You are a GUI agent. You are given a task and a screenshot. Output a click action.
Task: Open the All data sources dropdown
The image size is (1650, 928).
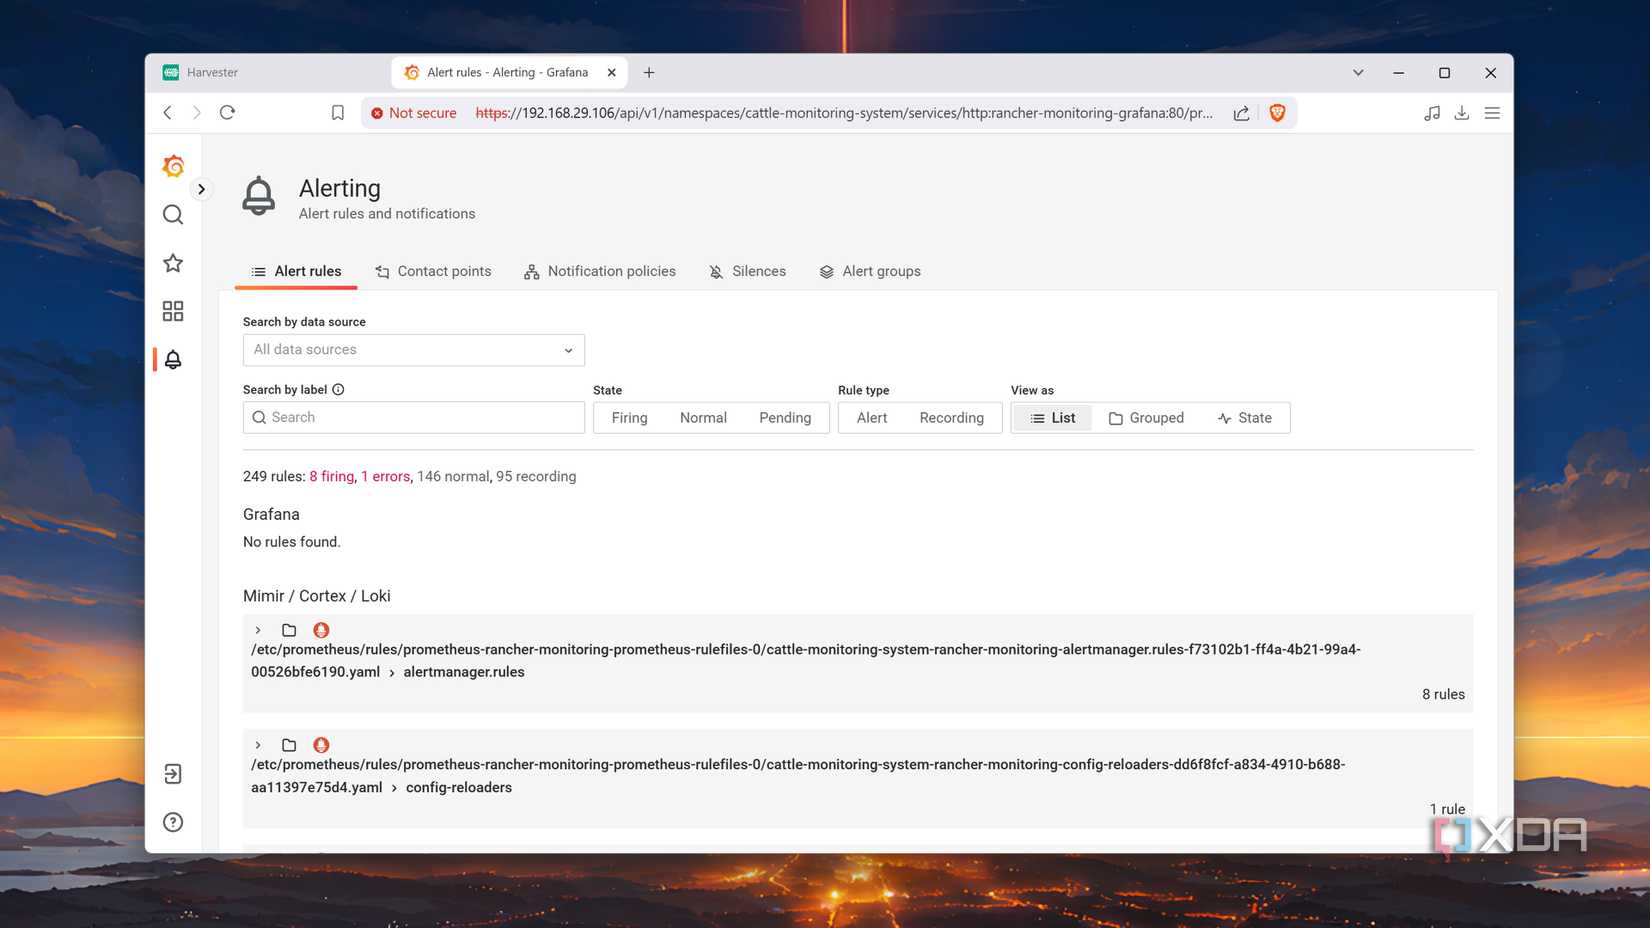414,350
